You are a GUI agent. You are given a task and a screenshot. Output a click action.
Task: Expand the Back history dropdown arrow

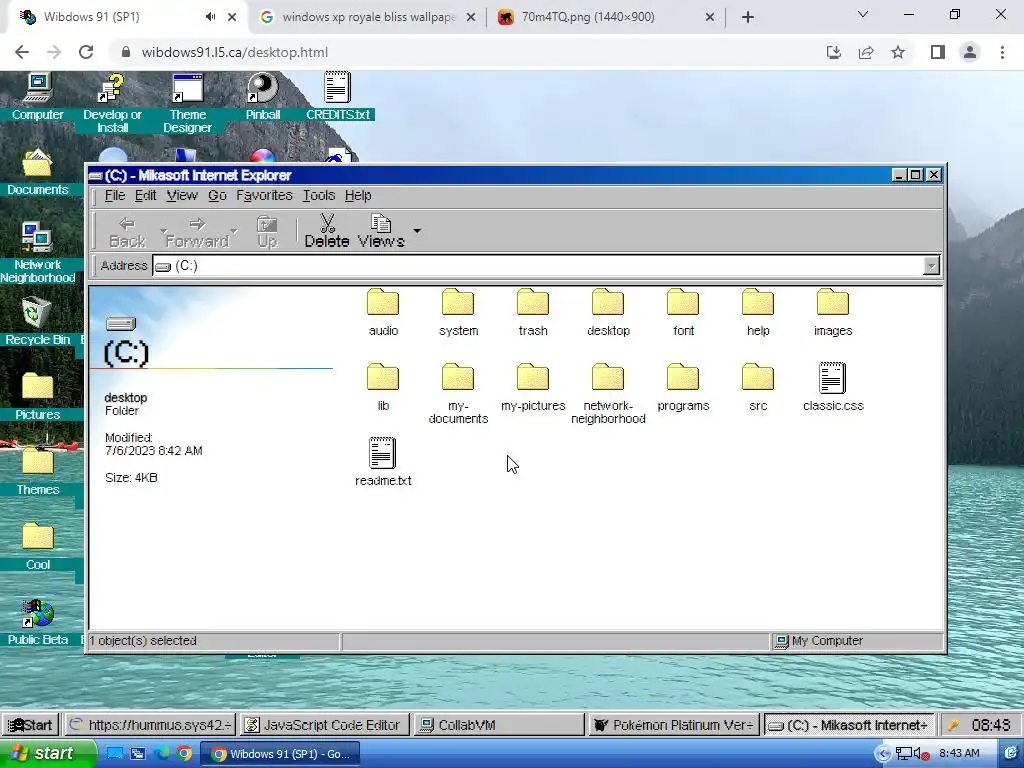coord(163,231)
